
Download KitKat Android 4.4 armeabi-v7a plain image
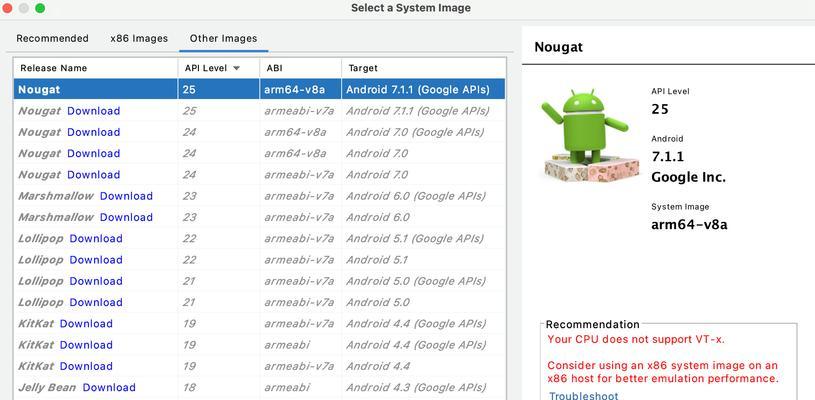pyautogui.click(x=86, y=366)
